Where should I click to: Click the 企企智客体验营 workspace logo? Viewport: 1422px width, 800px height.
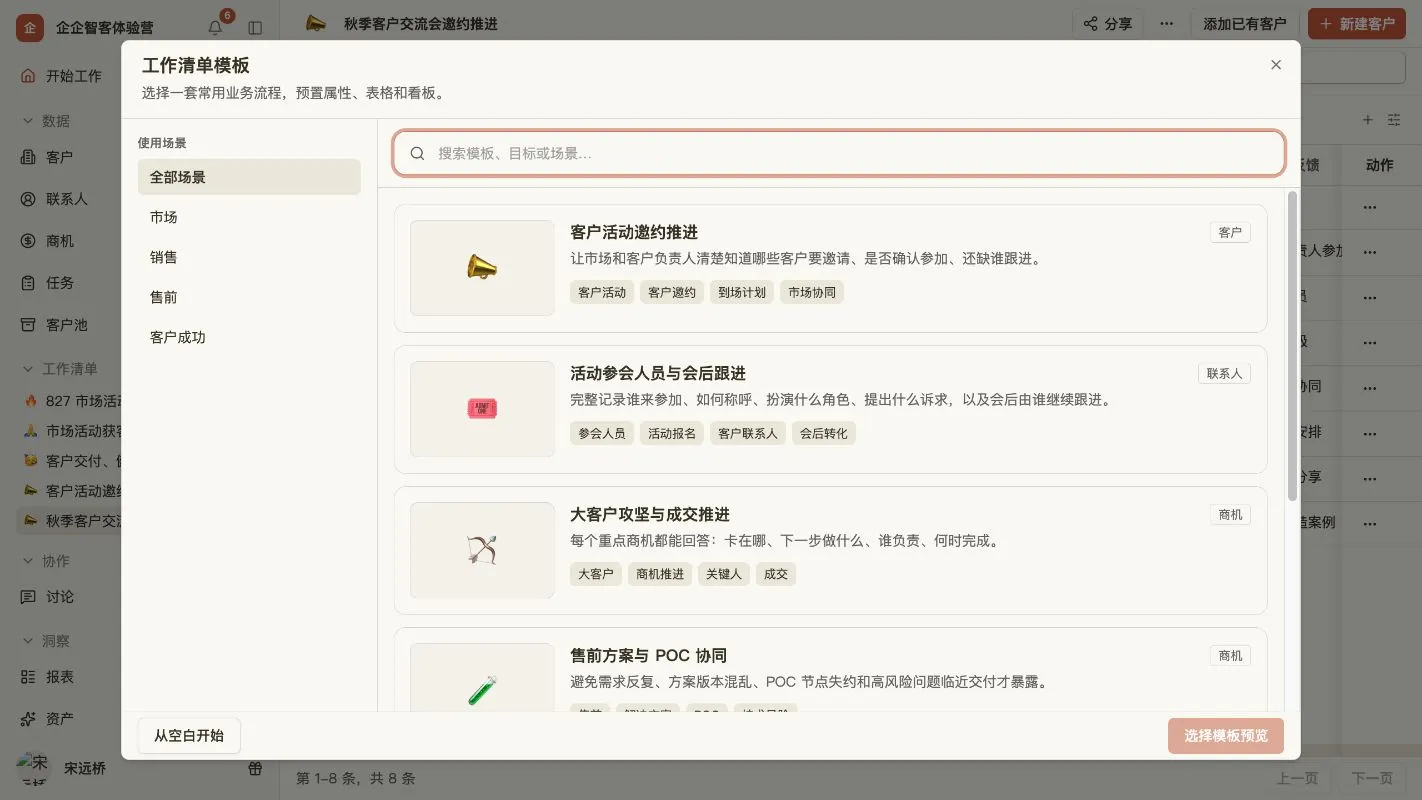point(30,28)
